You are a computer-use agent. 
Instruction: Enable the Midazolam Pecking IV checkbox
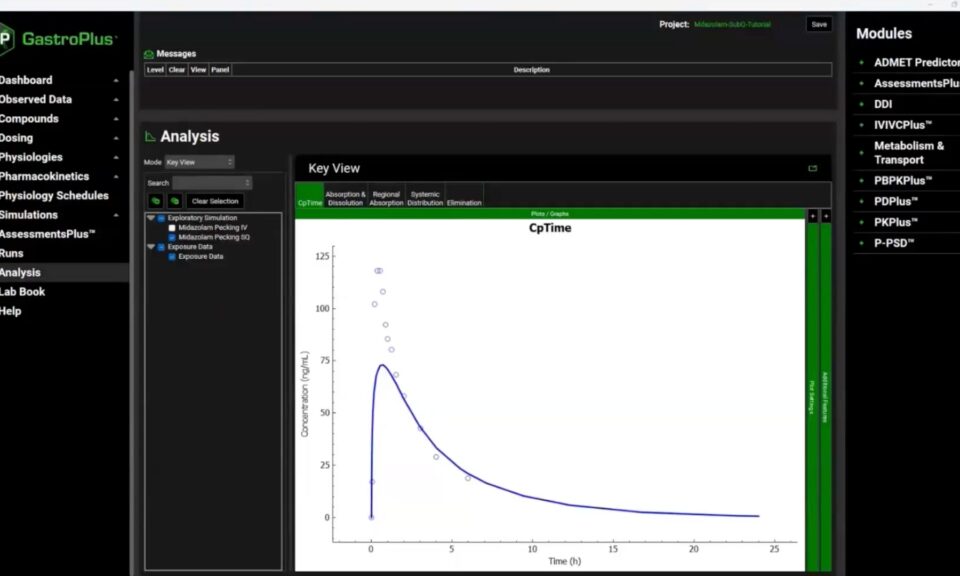coord(172,227)
